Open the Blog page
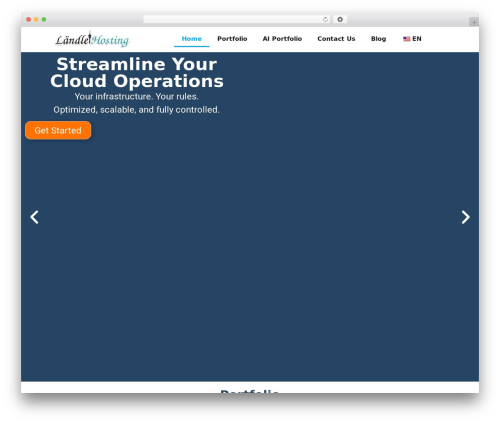Viewport: 500px width, 423px height. [379, 39]
